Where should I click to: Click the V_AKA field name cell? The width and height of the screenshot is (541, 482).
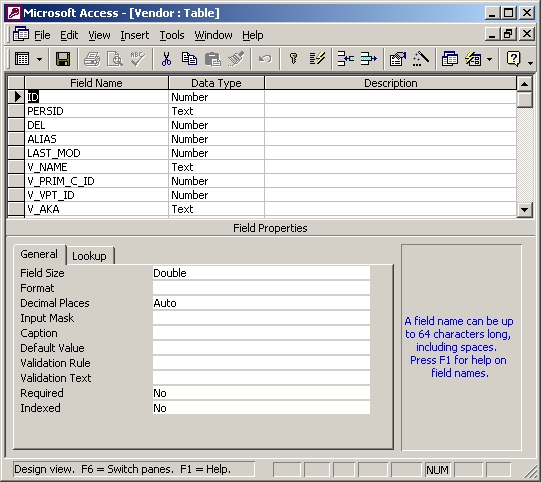pos(96,209)
